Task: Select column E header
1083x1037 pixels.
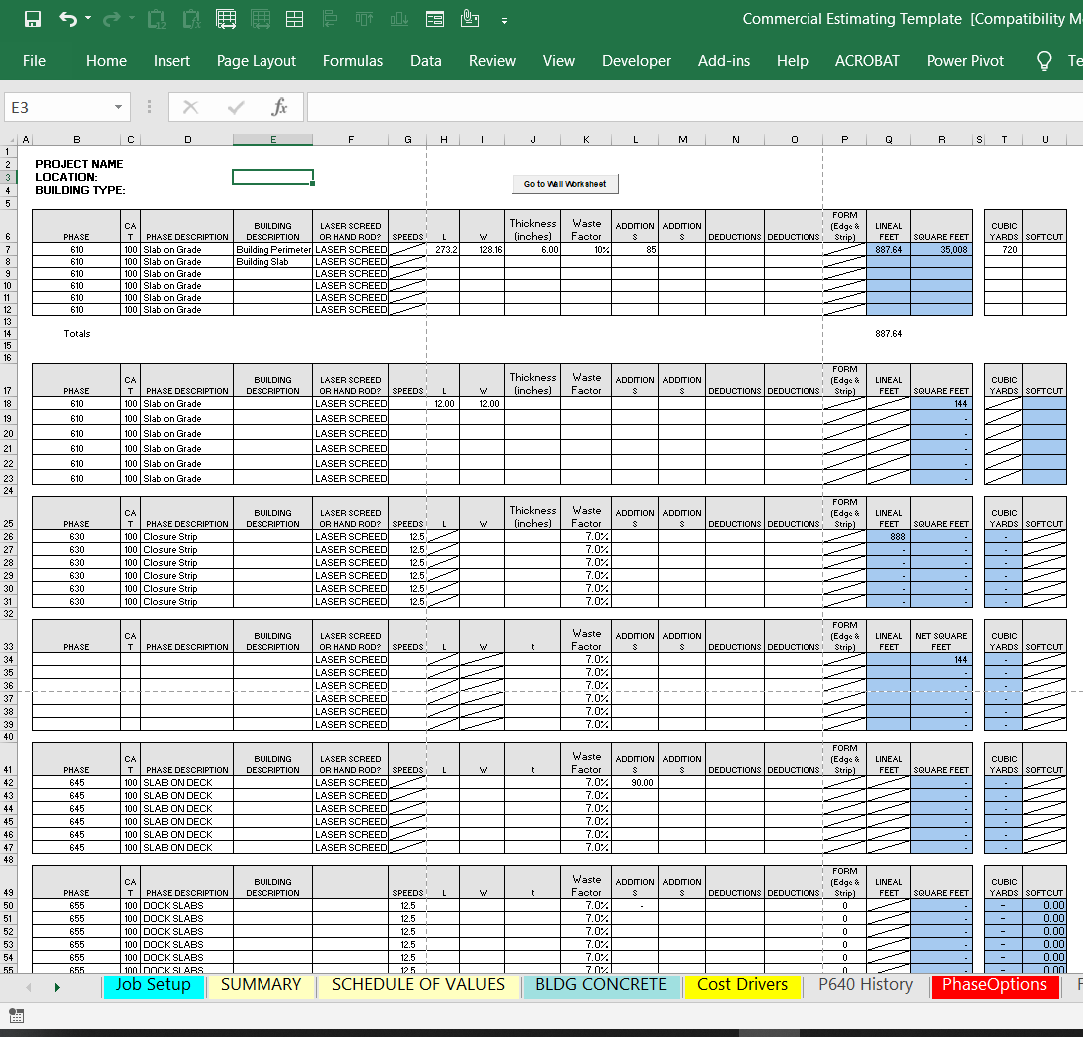Action: [x=273, y=140]
